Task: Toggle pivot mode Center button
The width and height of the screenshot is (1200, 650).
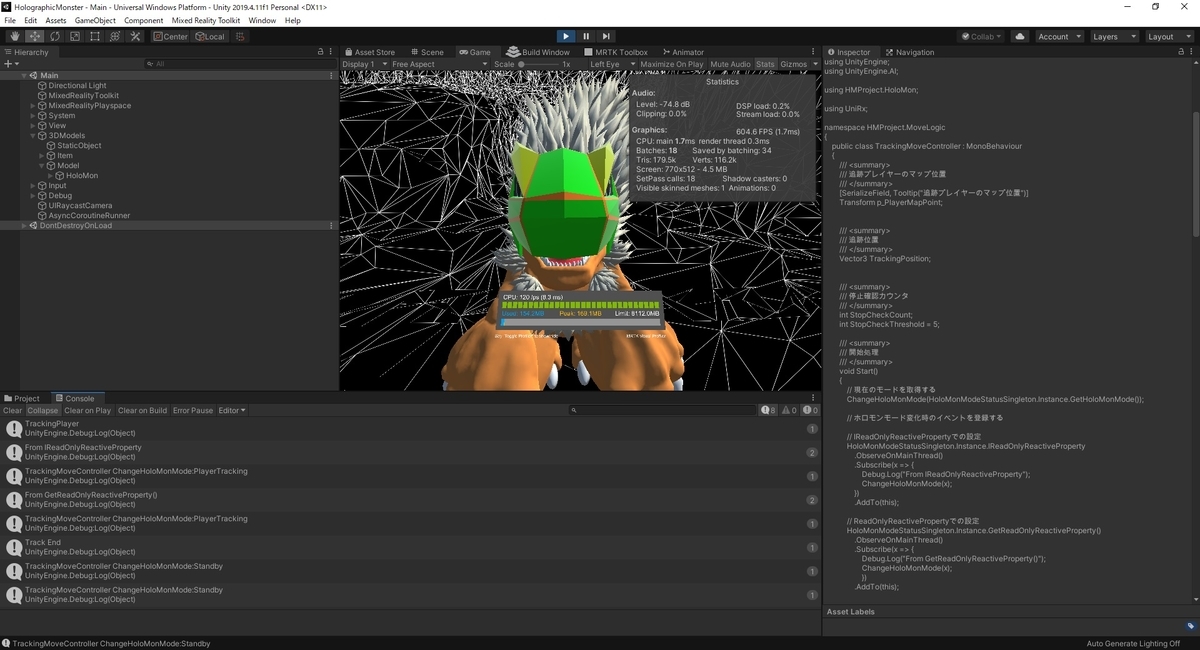Action: (x=171, y=36)
